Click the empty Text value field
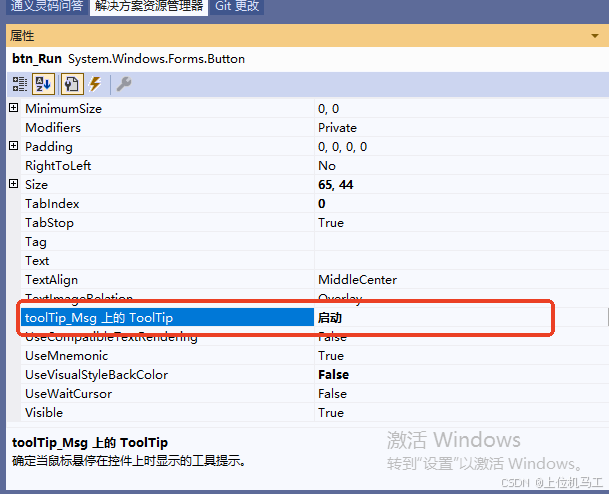This screenshot has height=494, width=609. 462,261
